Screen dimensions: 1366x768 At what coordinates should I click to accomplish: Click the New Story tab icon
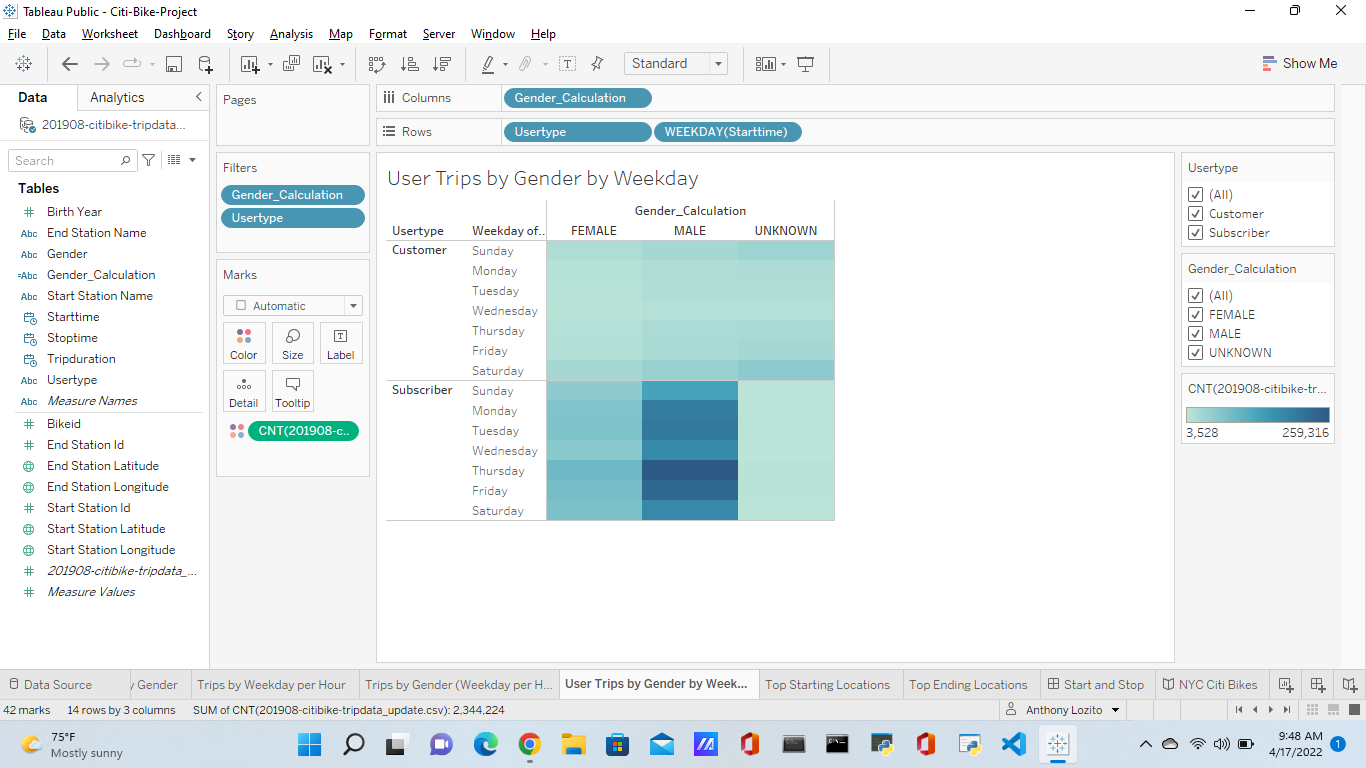pos(1350,685)
